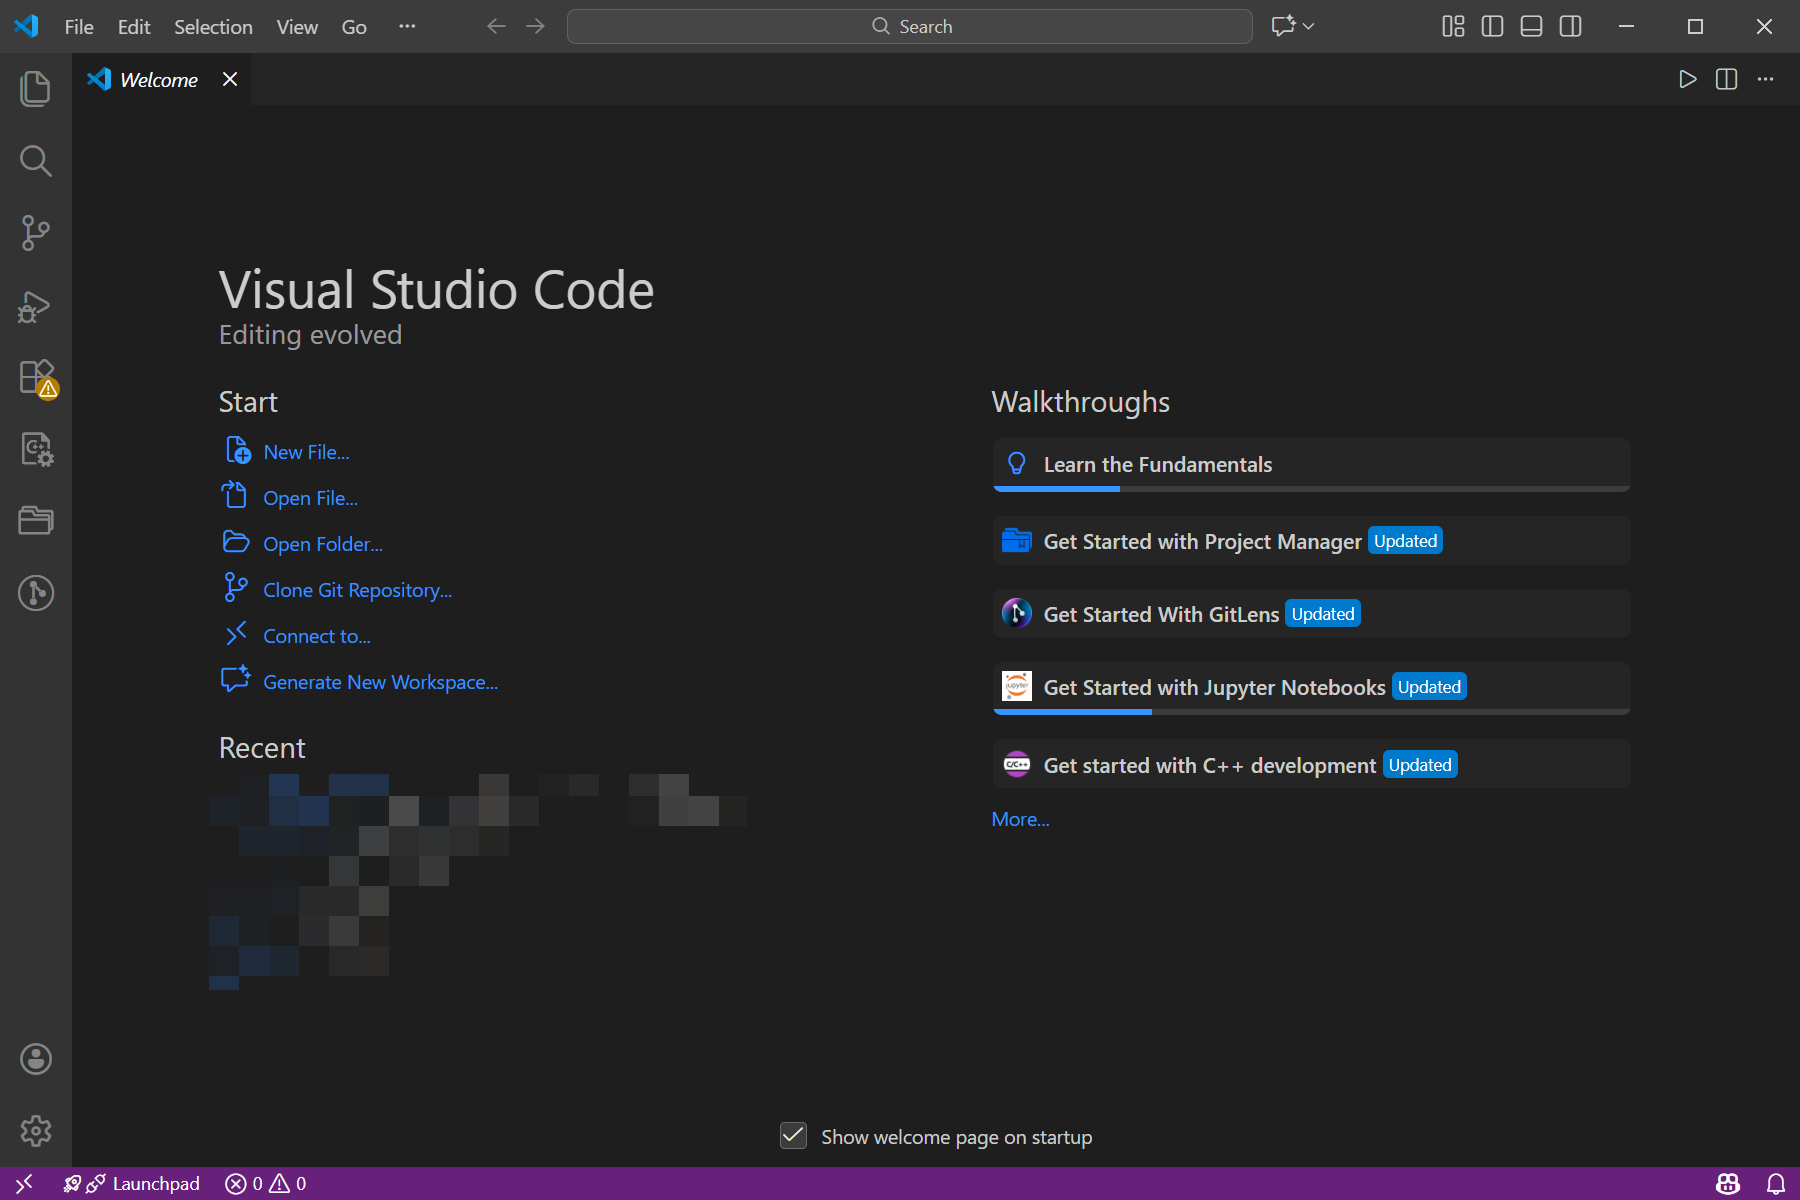Click the Search command center field
The width and height of the screenshot is (1800, 1200).
[x=910, y=27]
